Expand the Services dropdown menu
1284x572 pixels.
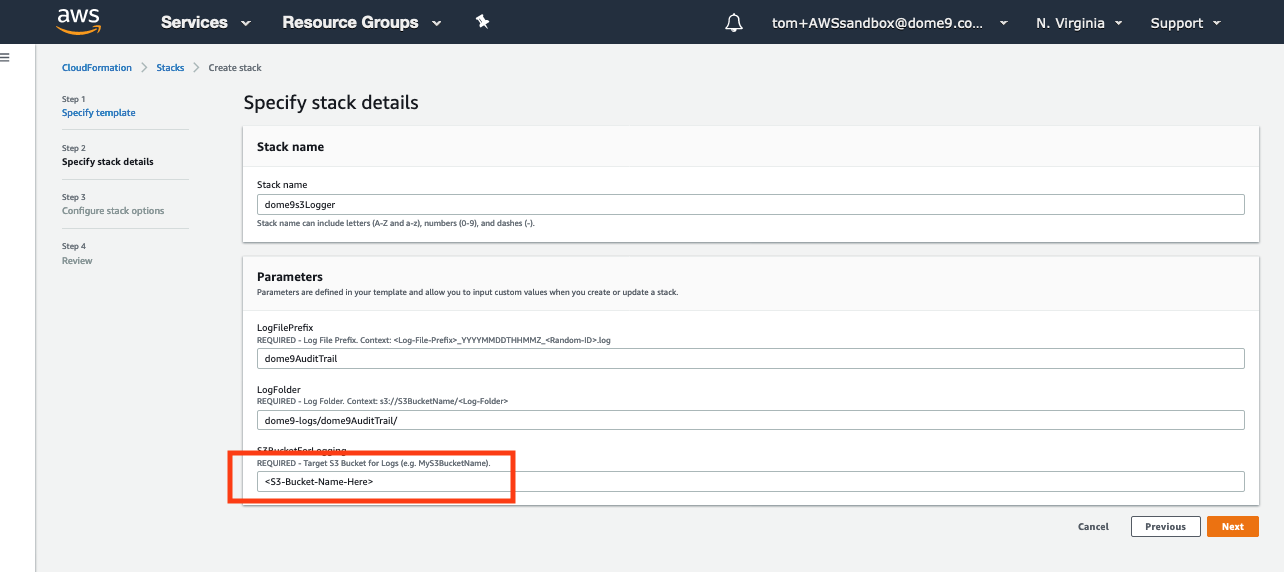click(206, 22)
